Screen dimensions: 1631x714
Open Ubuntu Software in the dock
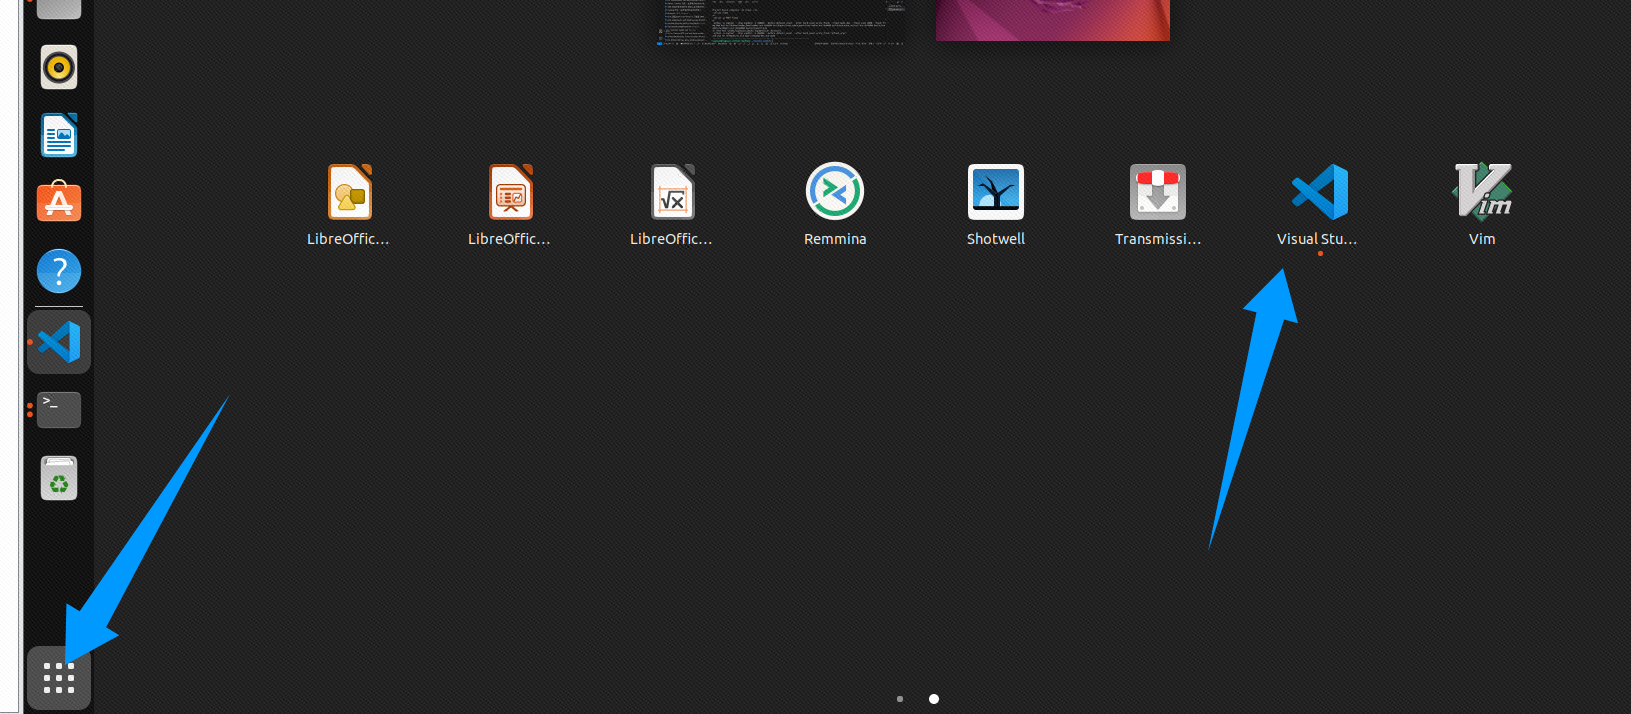(x=59, y=202)
